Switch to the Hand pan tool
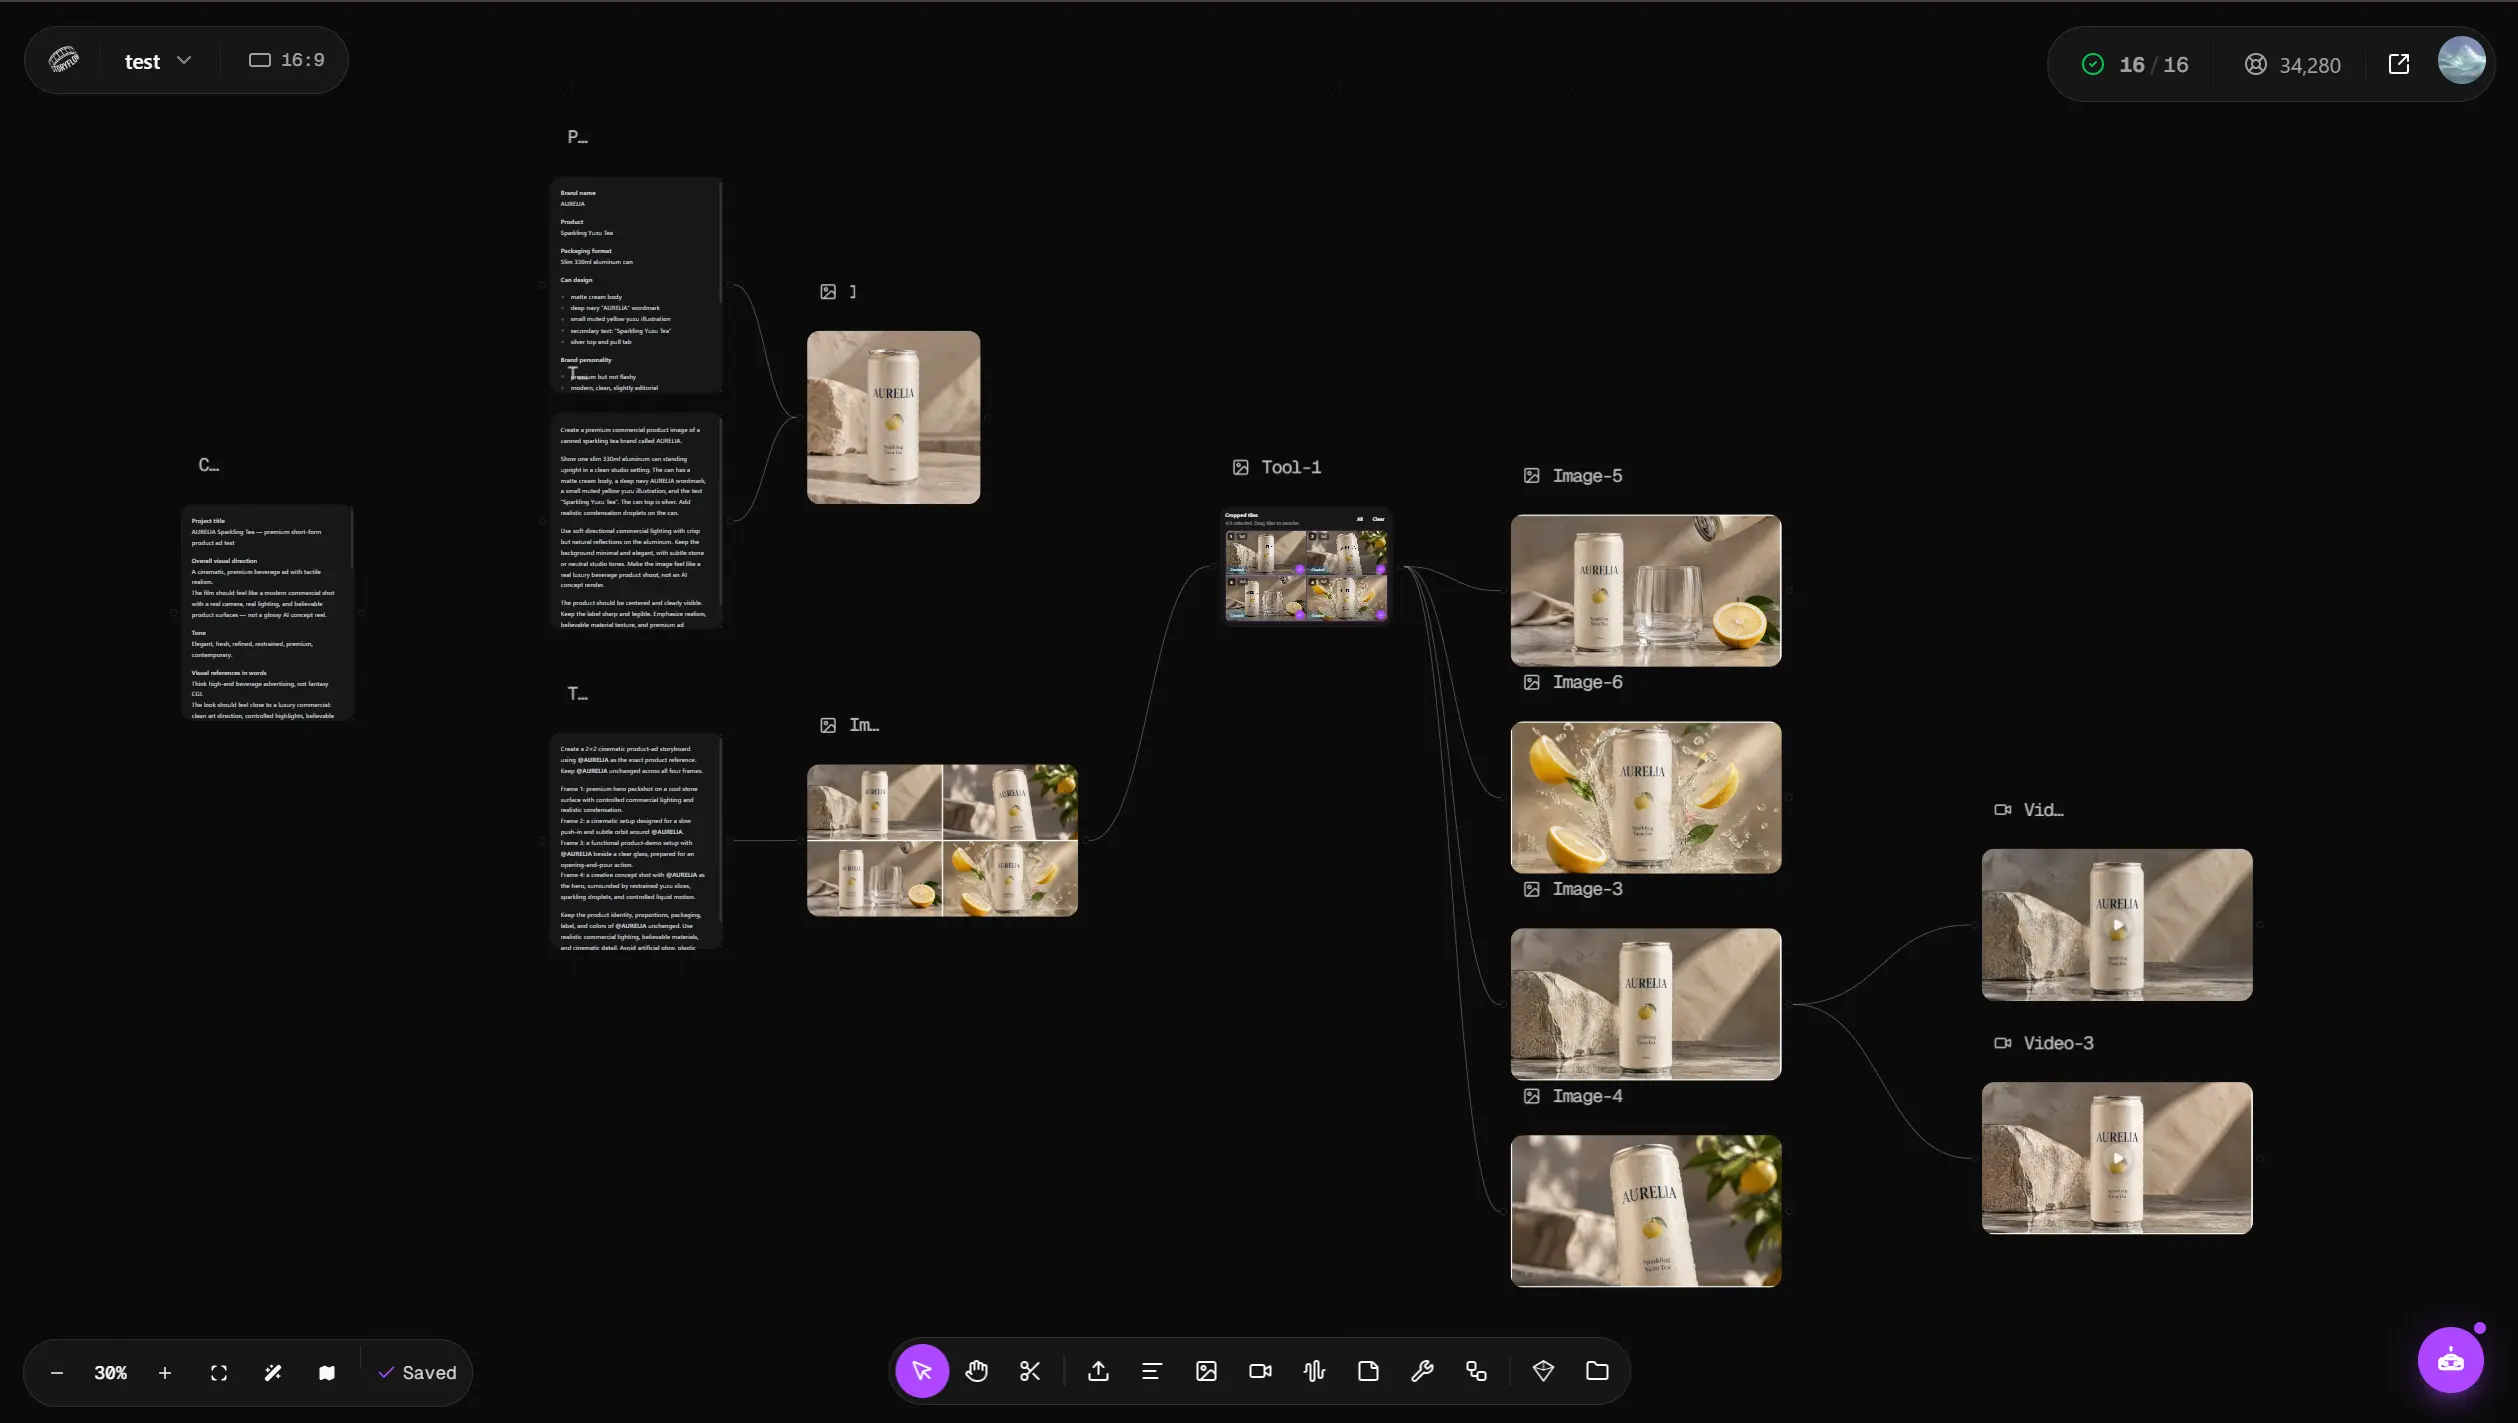 pyautogui.click(x=976, y=1371)
